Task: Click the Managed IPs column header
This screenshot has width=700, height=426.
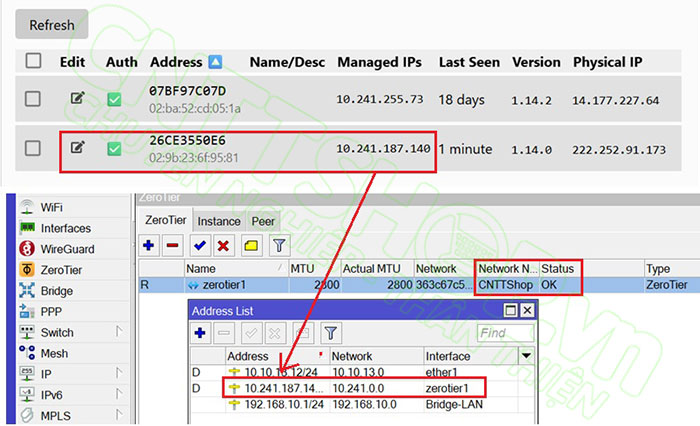Action: [379, 62]
